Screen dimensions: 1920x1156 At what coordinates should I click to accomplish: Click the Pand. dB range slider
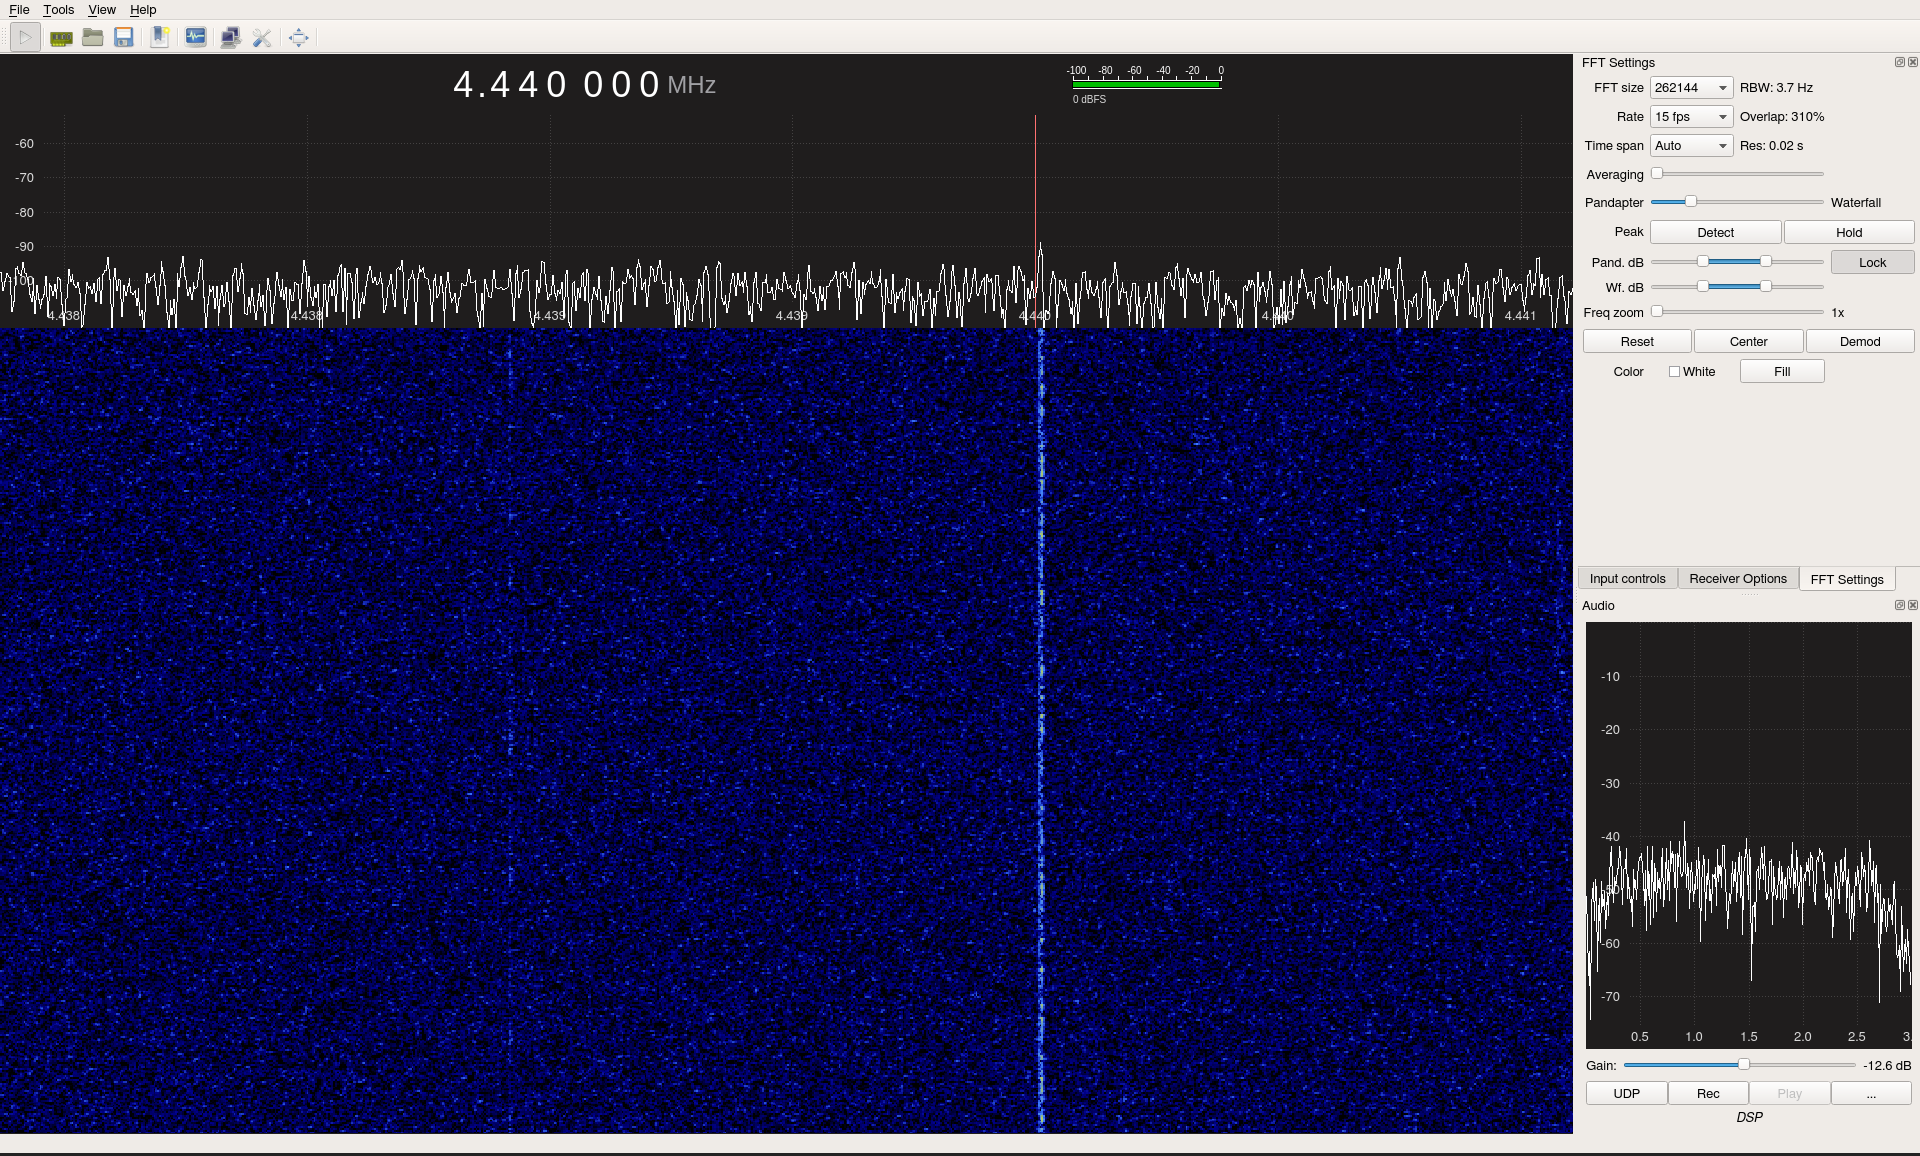pos(1737,262)
